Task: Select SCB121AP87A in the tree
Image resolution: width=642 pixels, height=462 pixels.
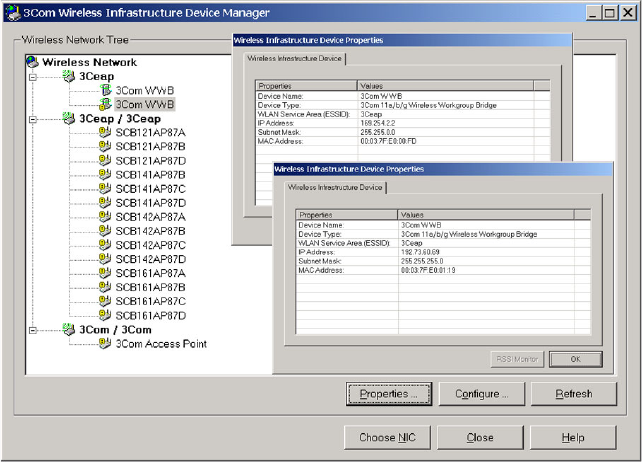Action: tap(150, 133)
